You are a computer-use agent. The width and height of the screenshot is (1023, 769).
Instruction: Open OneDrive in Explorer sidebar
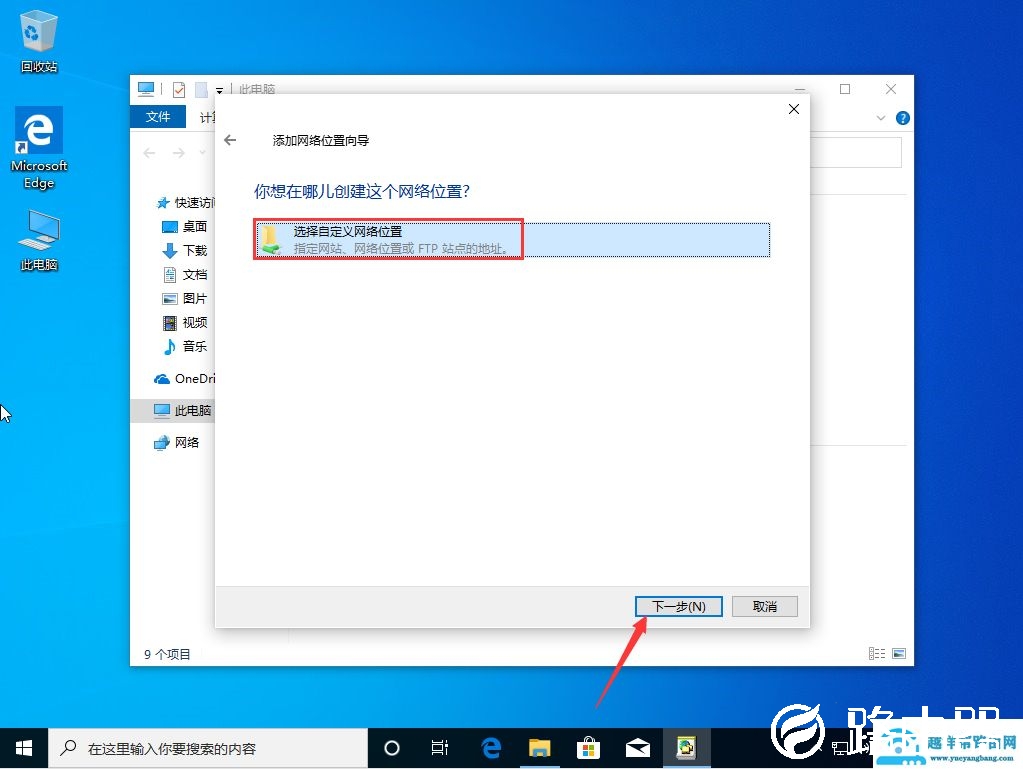click(x=184, y=378)
